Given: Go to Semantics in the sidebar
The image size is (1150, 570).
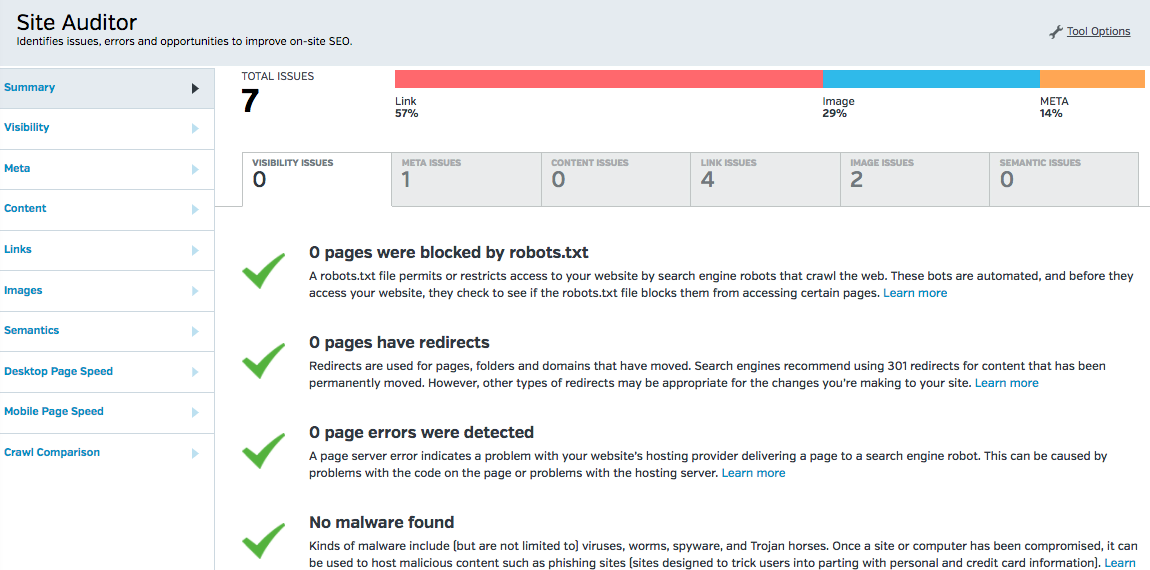Looking at the screenshot, I should [x=107, y=331].
